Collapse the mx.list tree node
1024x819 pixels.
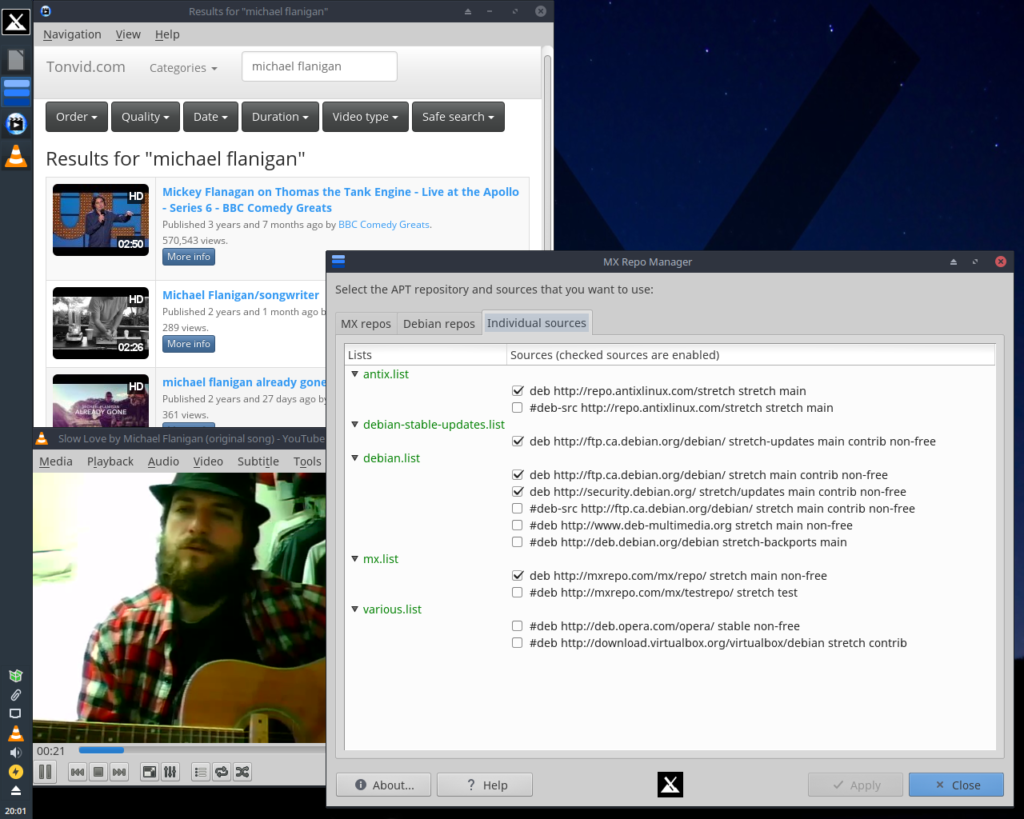coord(355,558)
